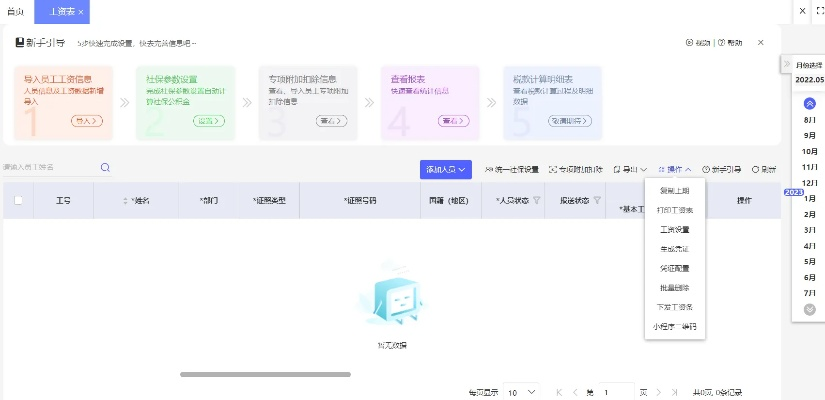
Task: Click 查看 button in the 查看报表 card
Action: pos(454,121)
